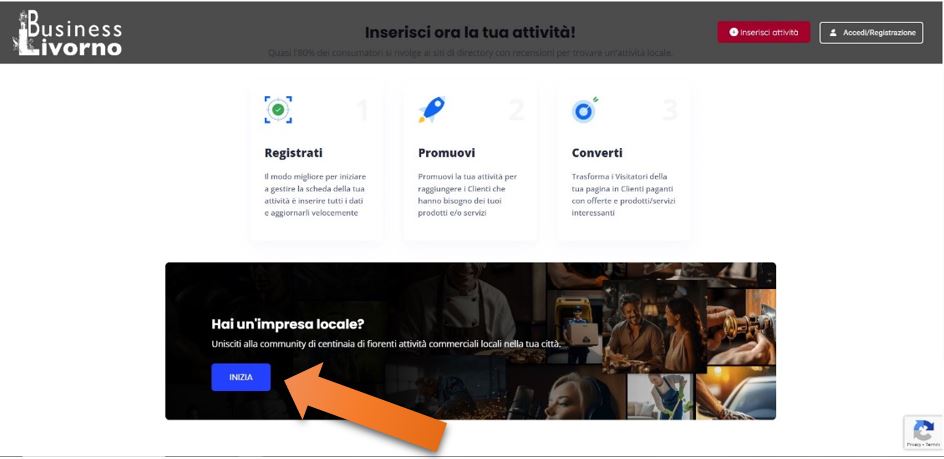Click the Business Livorno logo
The image size is (944, 459).
pos(67,33)
